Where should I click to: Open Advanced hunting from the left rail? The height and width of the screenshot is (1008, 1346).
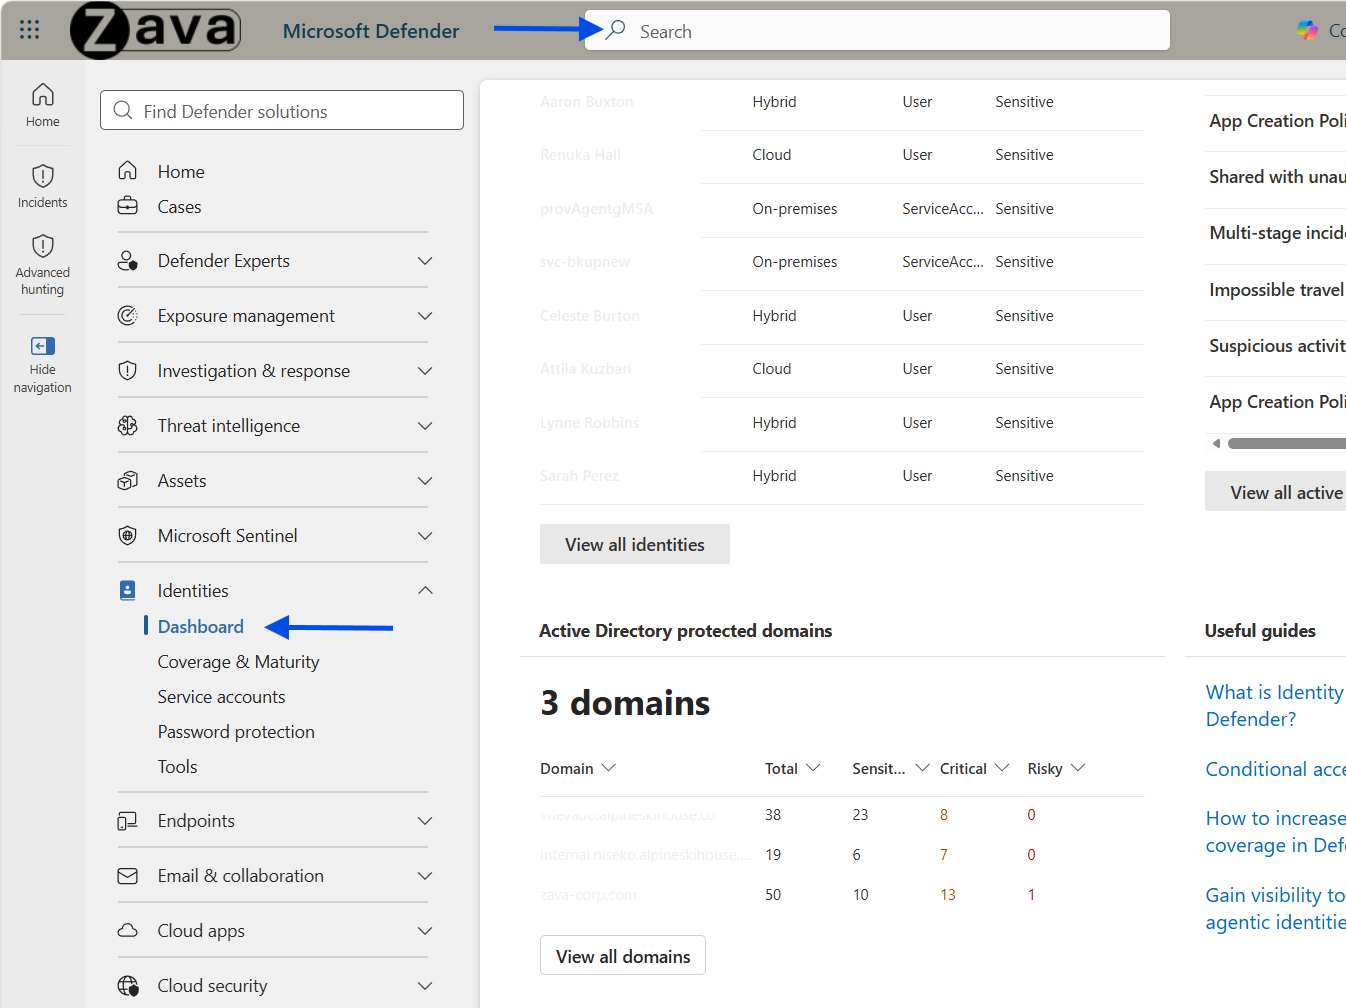[43, 265]
